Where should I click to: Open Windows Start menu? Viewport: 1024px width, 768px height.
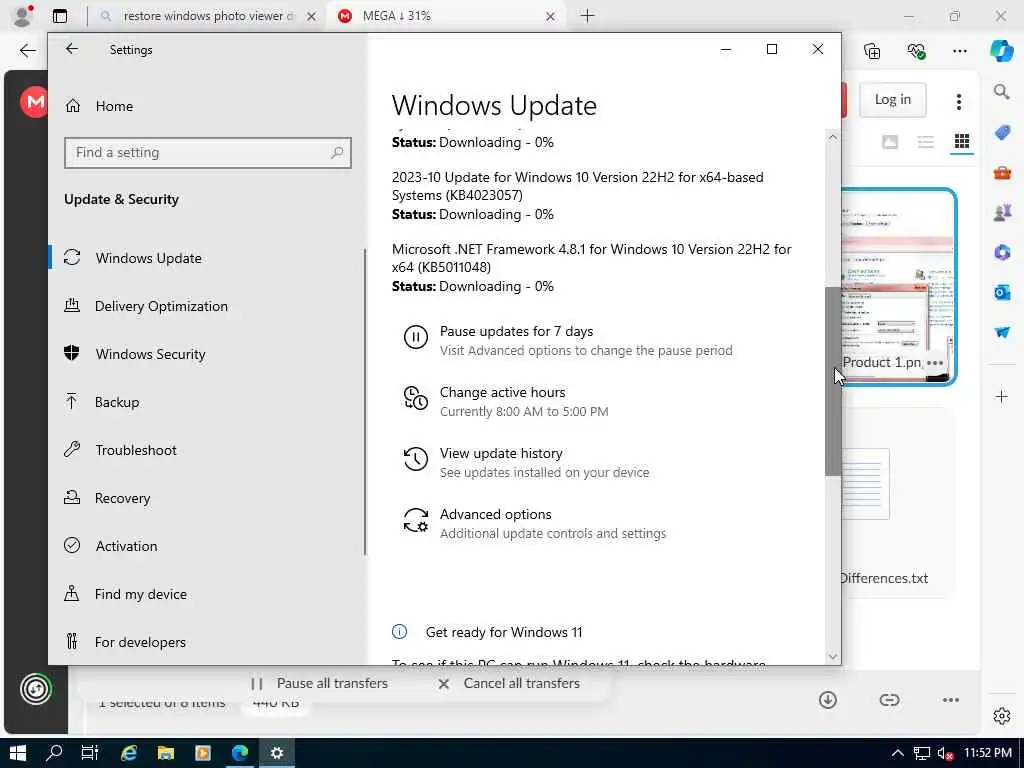click(18, 753)
